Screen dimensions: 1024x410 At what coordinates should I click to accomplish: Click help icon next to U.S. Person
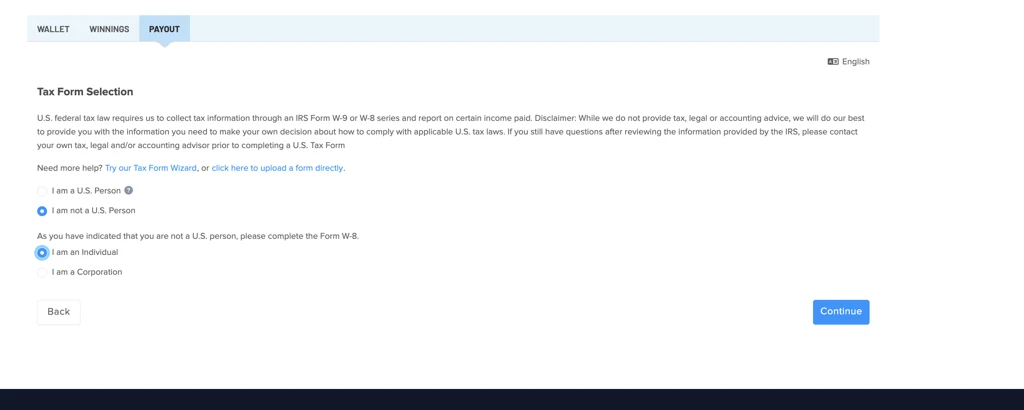pyautogui.click(x=129, y=191)
